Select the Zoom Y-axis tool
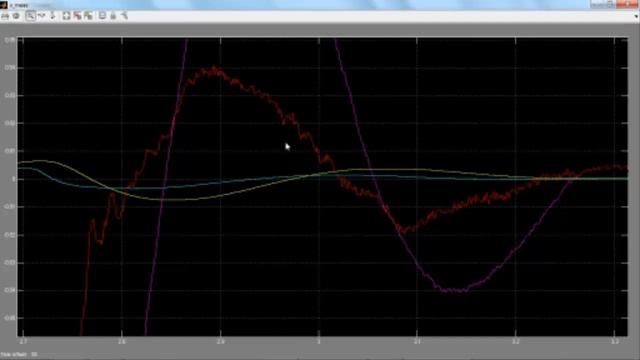640x360 pixels. click(x=53, y=16)
